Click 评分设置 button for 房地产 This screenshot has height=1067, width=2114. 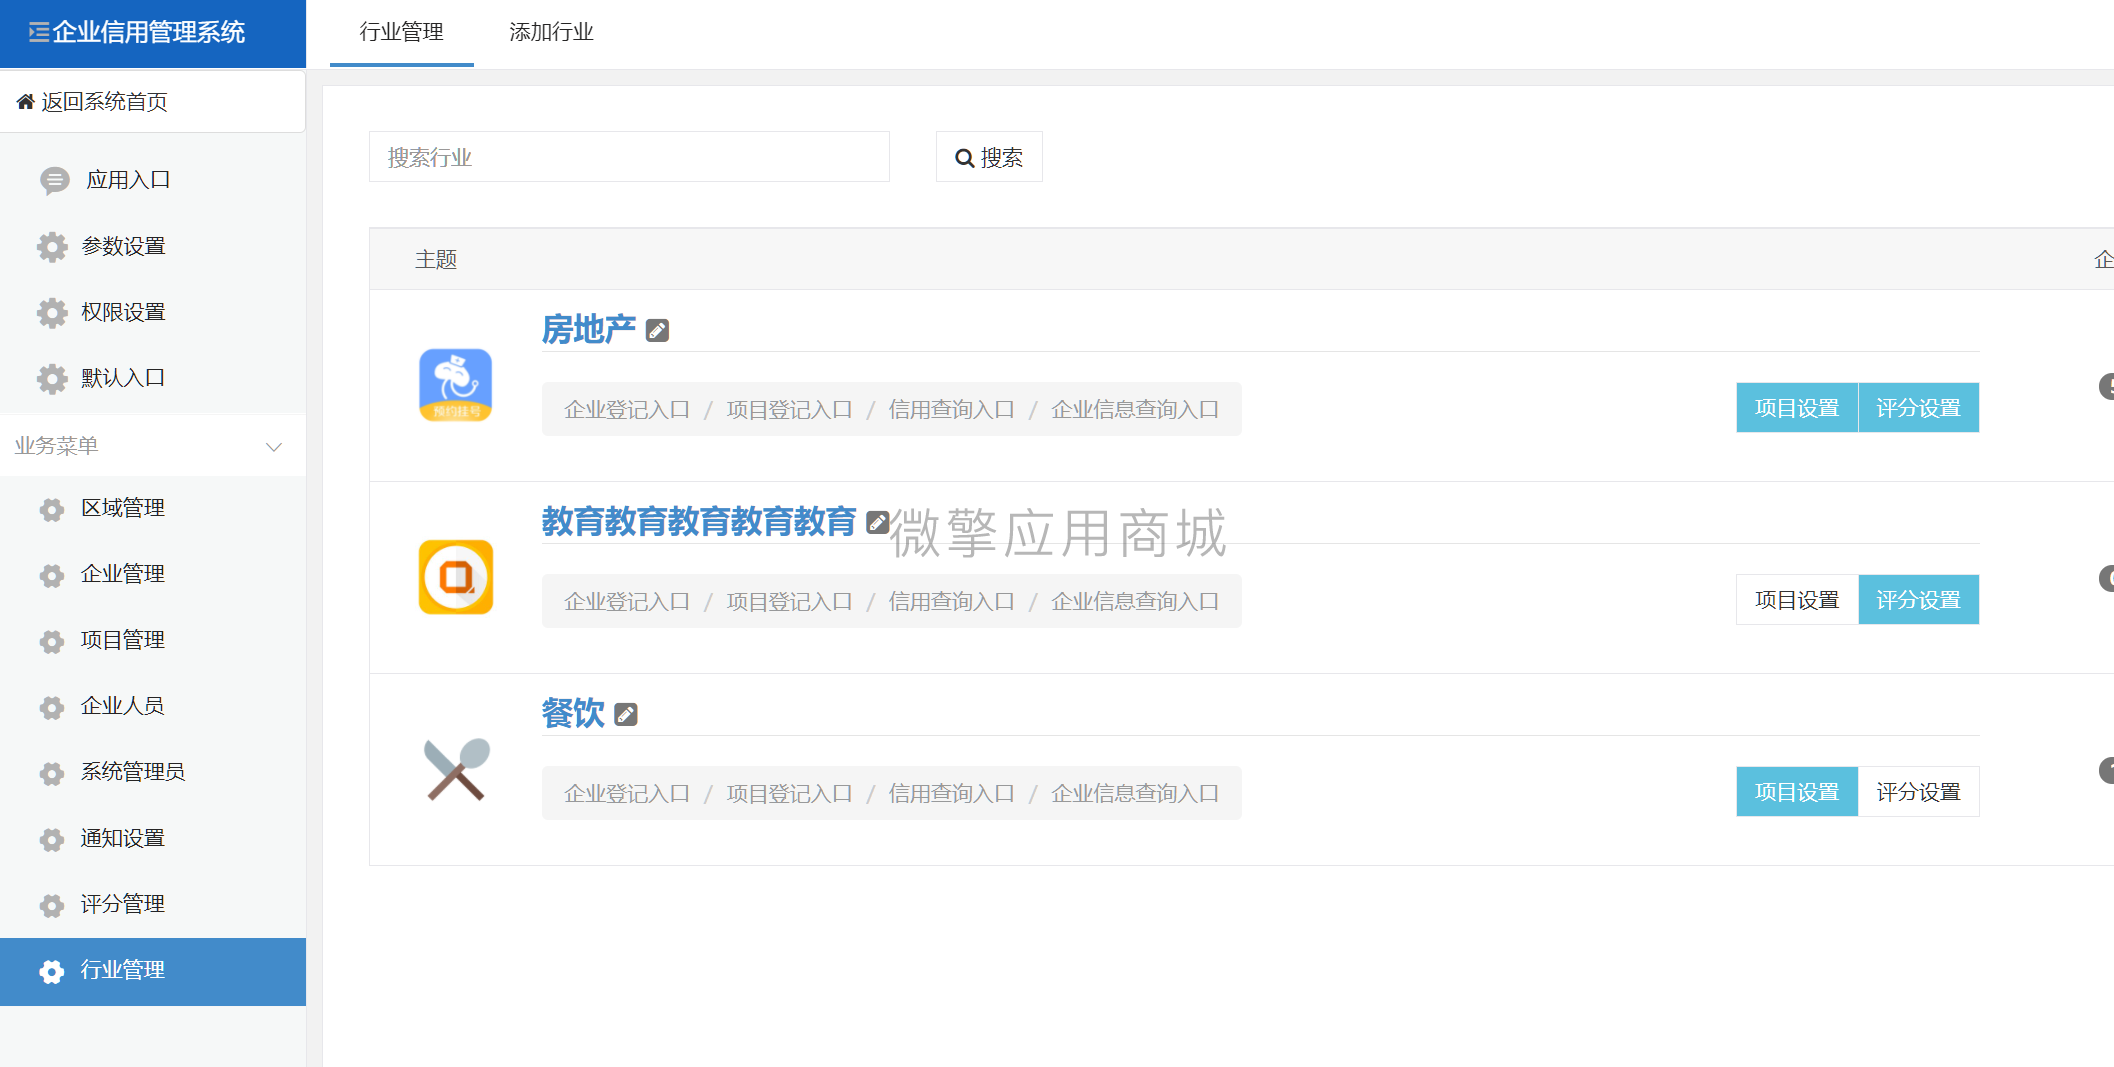[x=1918, y=408]
